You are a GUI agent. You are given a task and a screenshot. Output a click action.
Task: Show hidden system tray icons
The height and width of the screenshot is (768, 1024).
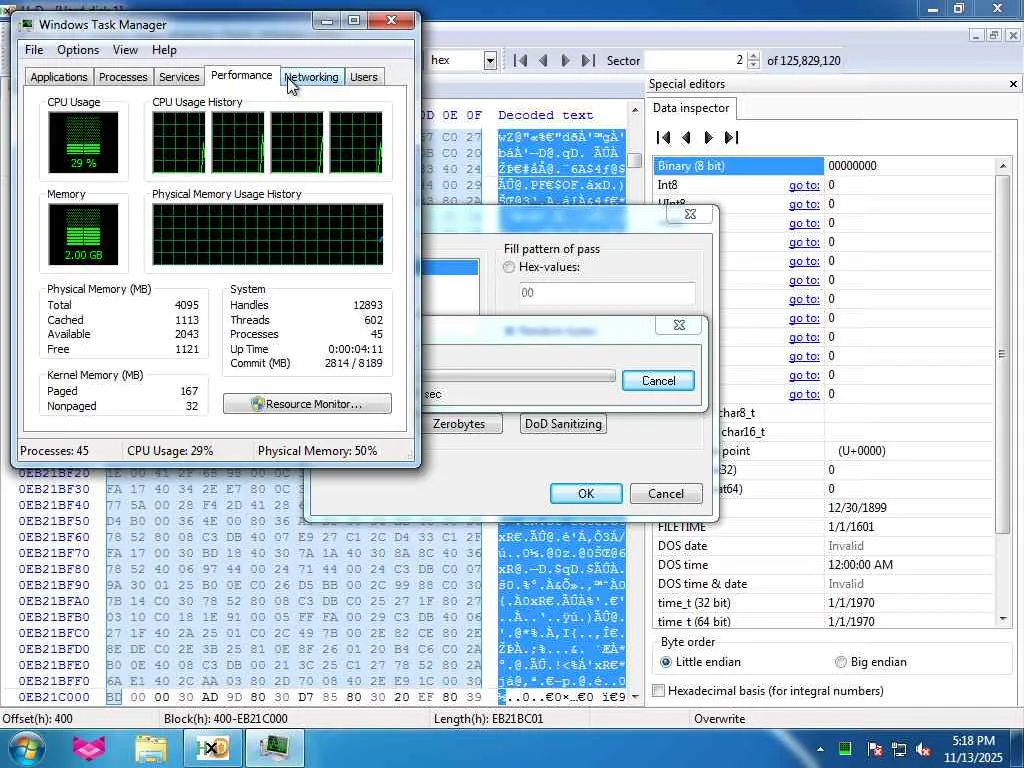click(x=820, y=748)
